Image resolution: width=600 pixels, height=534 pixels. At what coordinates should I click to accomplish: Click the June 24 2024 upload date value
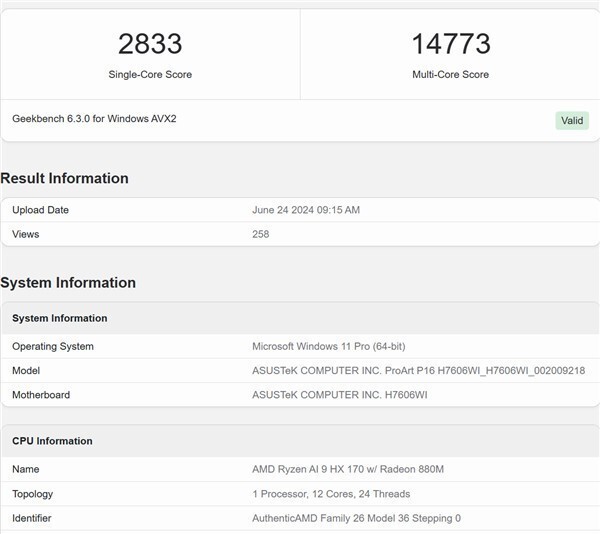click(x=306, y=210)
